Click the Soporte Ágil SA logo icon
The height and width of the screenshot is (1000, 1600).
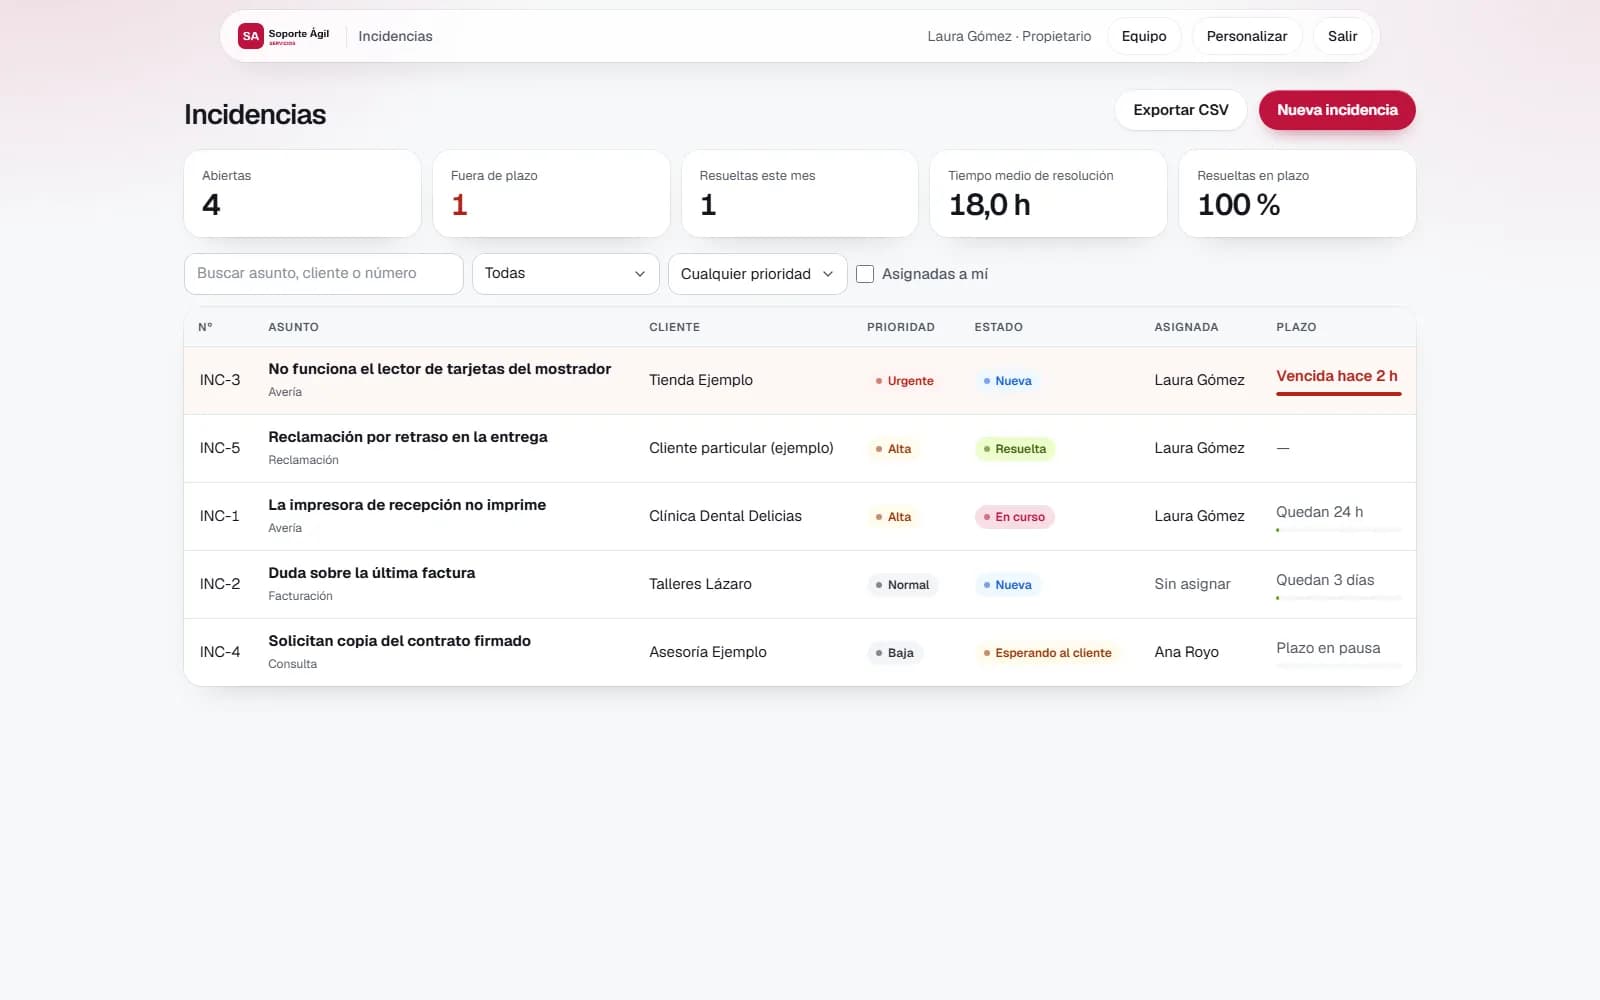pyautogui.click(x=251, y=36)
